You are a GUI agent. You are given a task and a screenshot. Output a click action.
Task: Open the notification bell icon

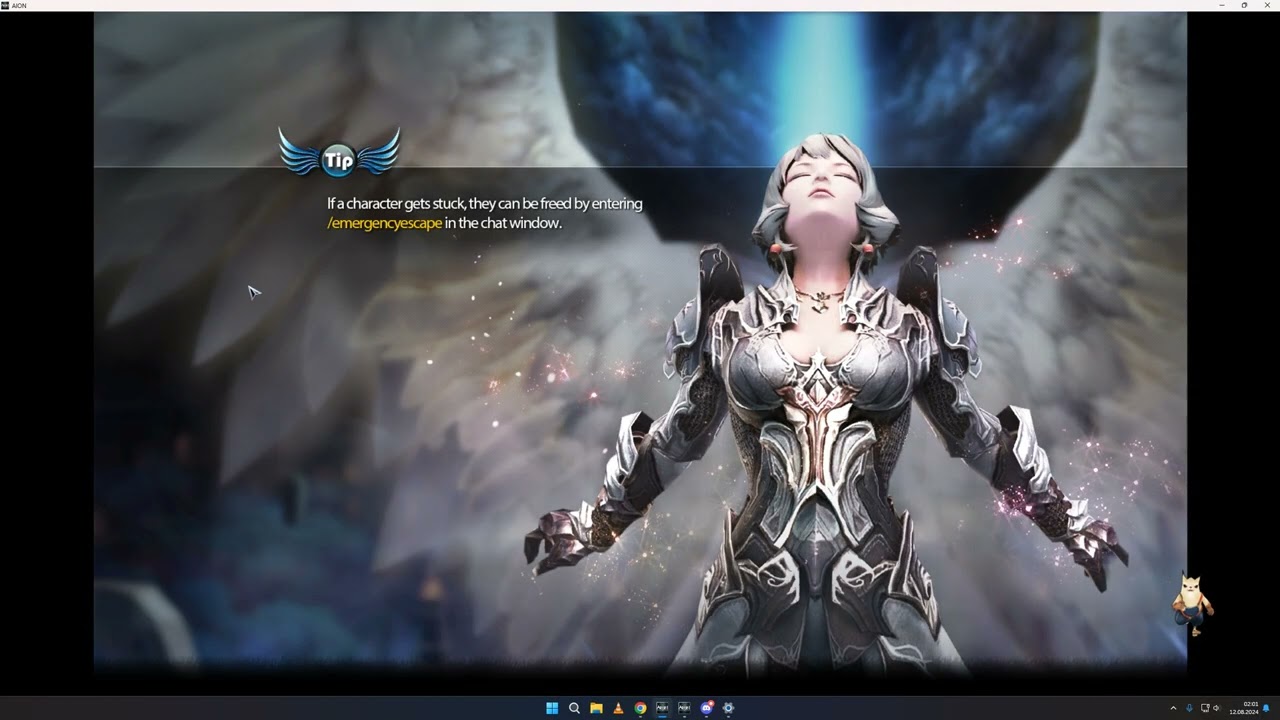coord(1266,708)
